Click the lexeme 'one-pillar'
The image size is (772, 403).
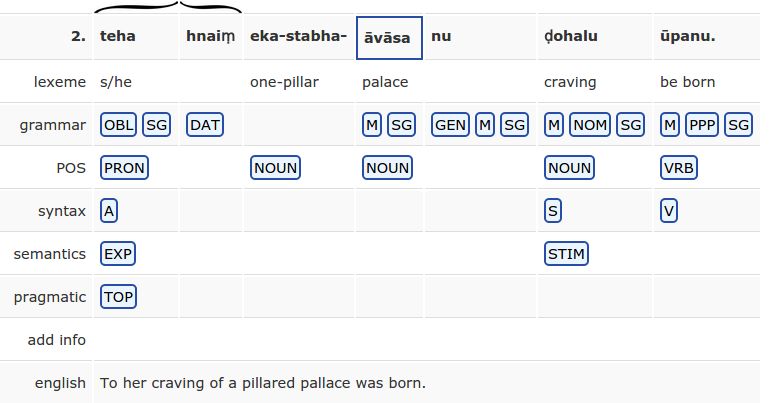(x=284, y=82)
